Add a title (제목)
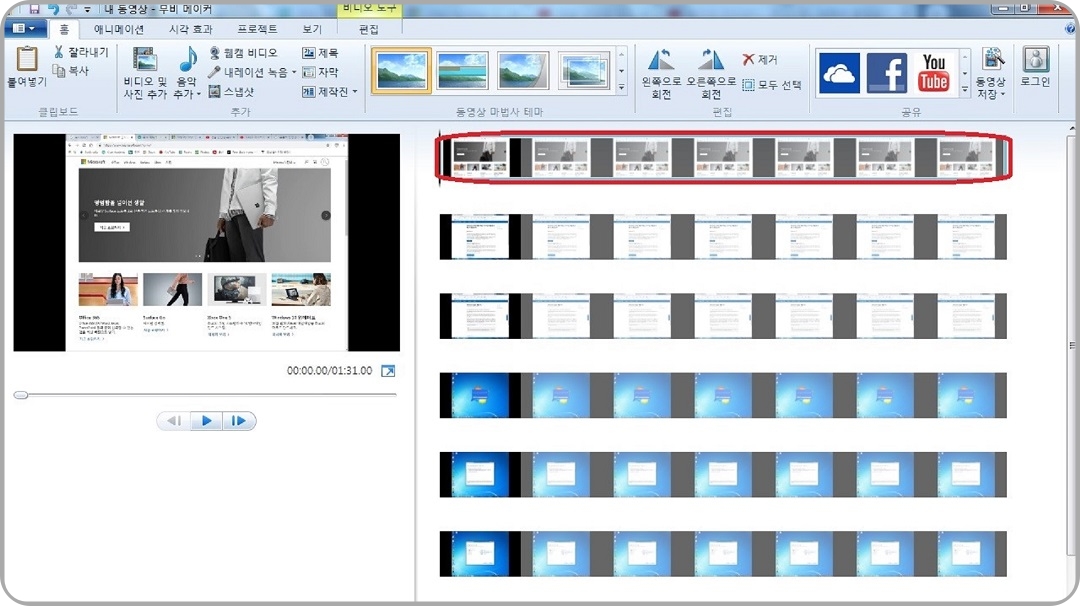The width and height of the screenshot is (1080, 606). pyautogui.click(x=320, y=52)
